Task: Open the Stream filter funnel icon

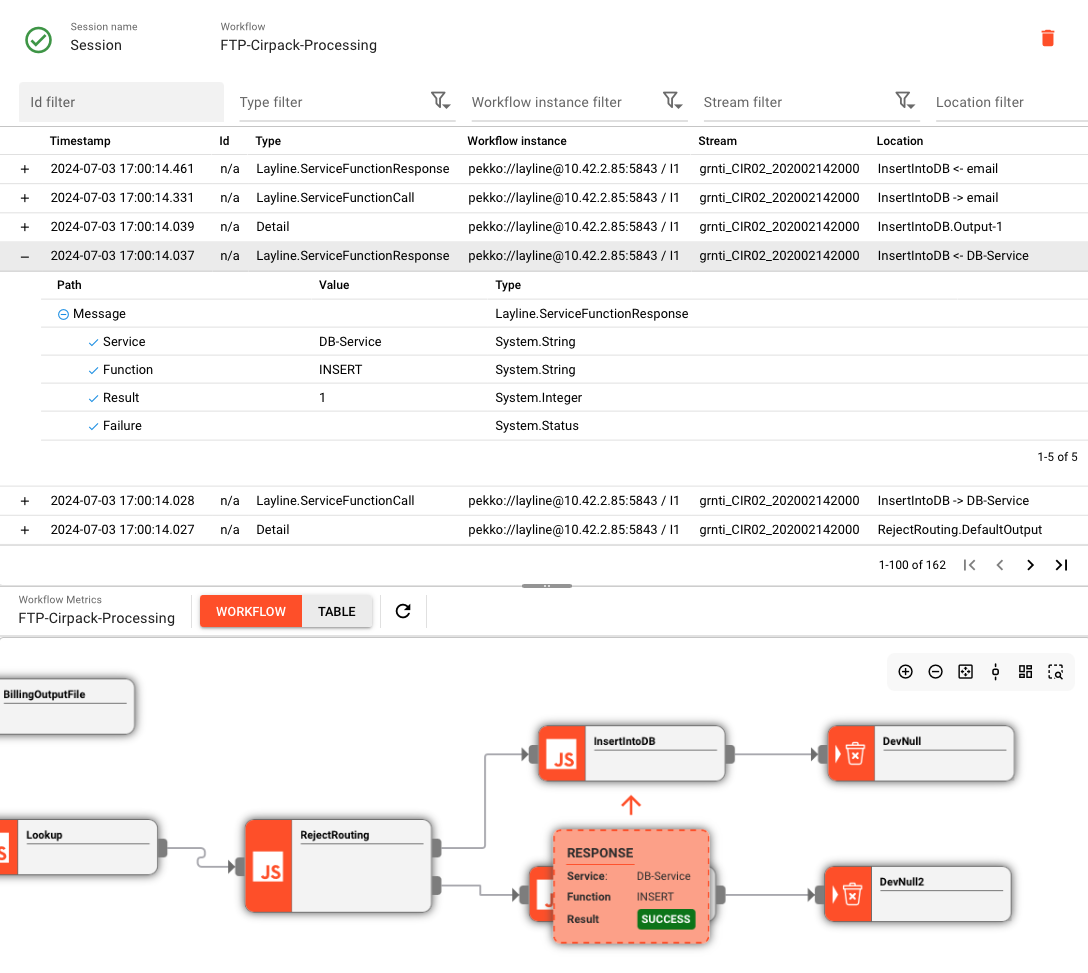Action: click(904, 101)
